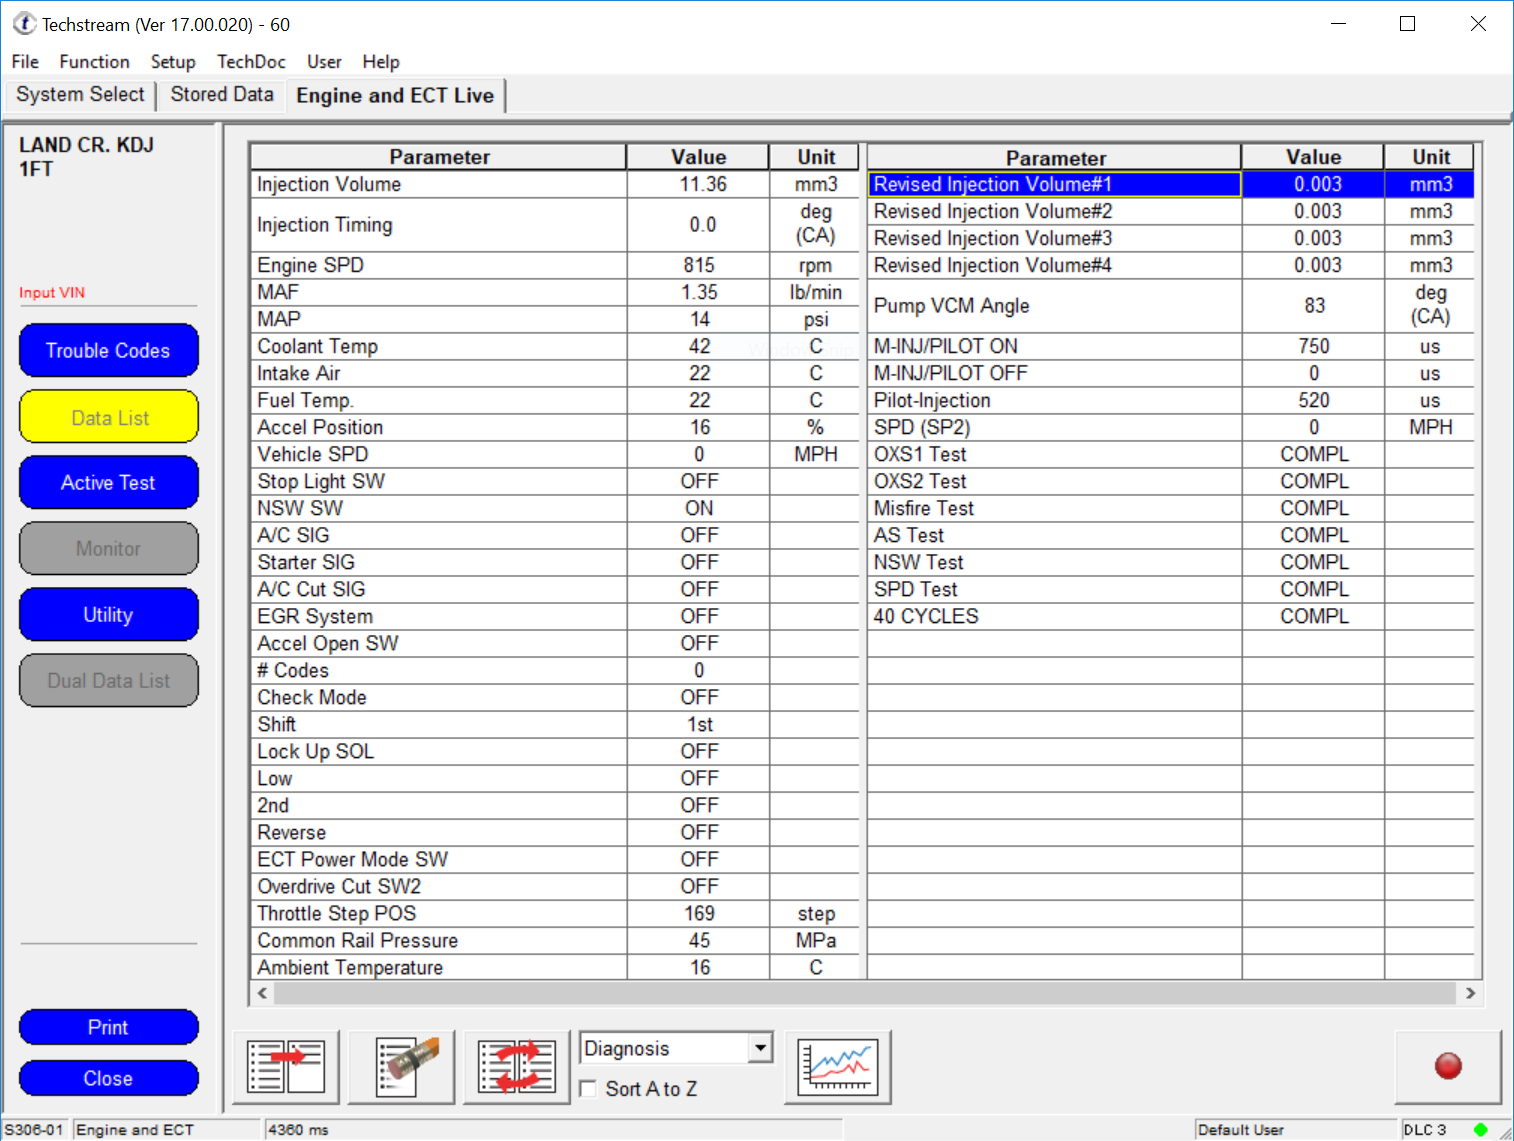
Task: Click the clear data eraser icon
Action: coord(401,1067)
